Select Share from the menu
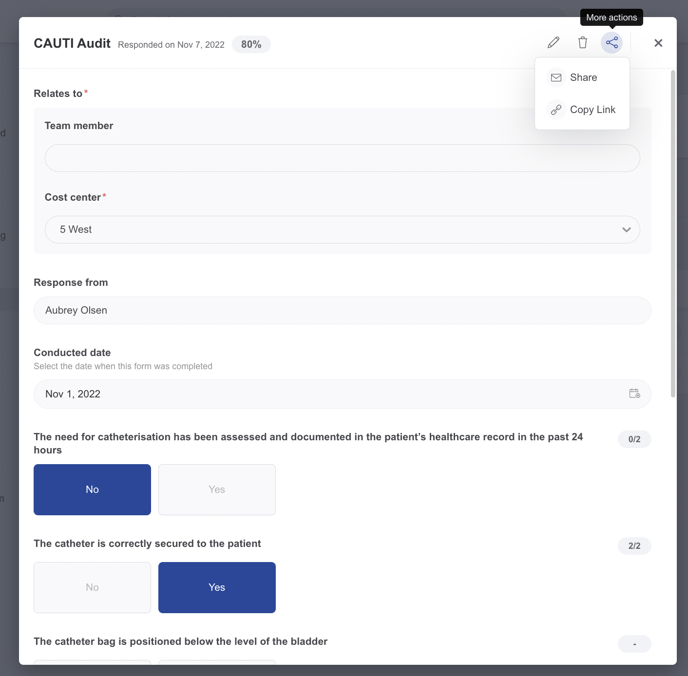Image resolution: width=688 pixels, height=676 pixels. click(582, 78)
